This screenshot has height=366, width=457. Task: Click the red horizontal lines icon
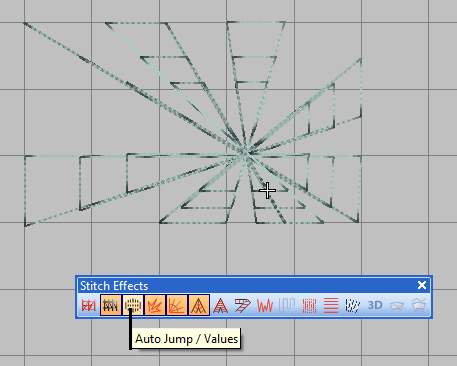pos(331,305)
